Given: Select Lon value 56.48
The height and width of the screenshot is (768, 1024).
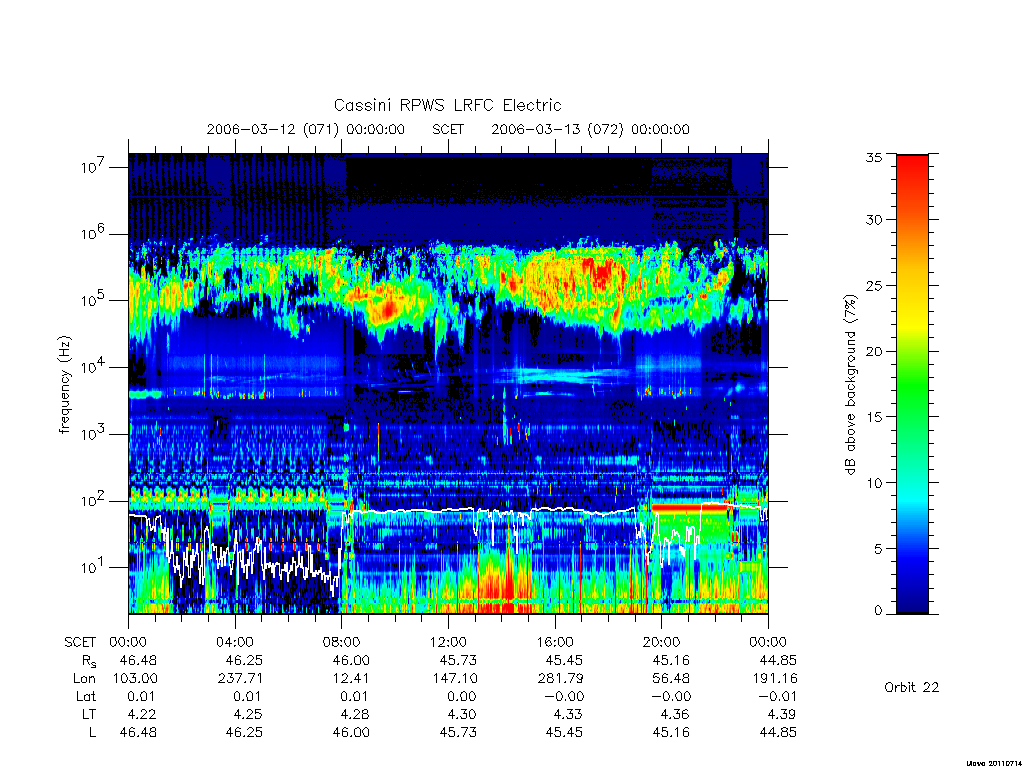Looking at the screenshot, I should (671, 679).
